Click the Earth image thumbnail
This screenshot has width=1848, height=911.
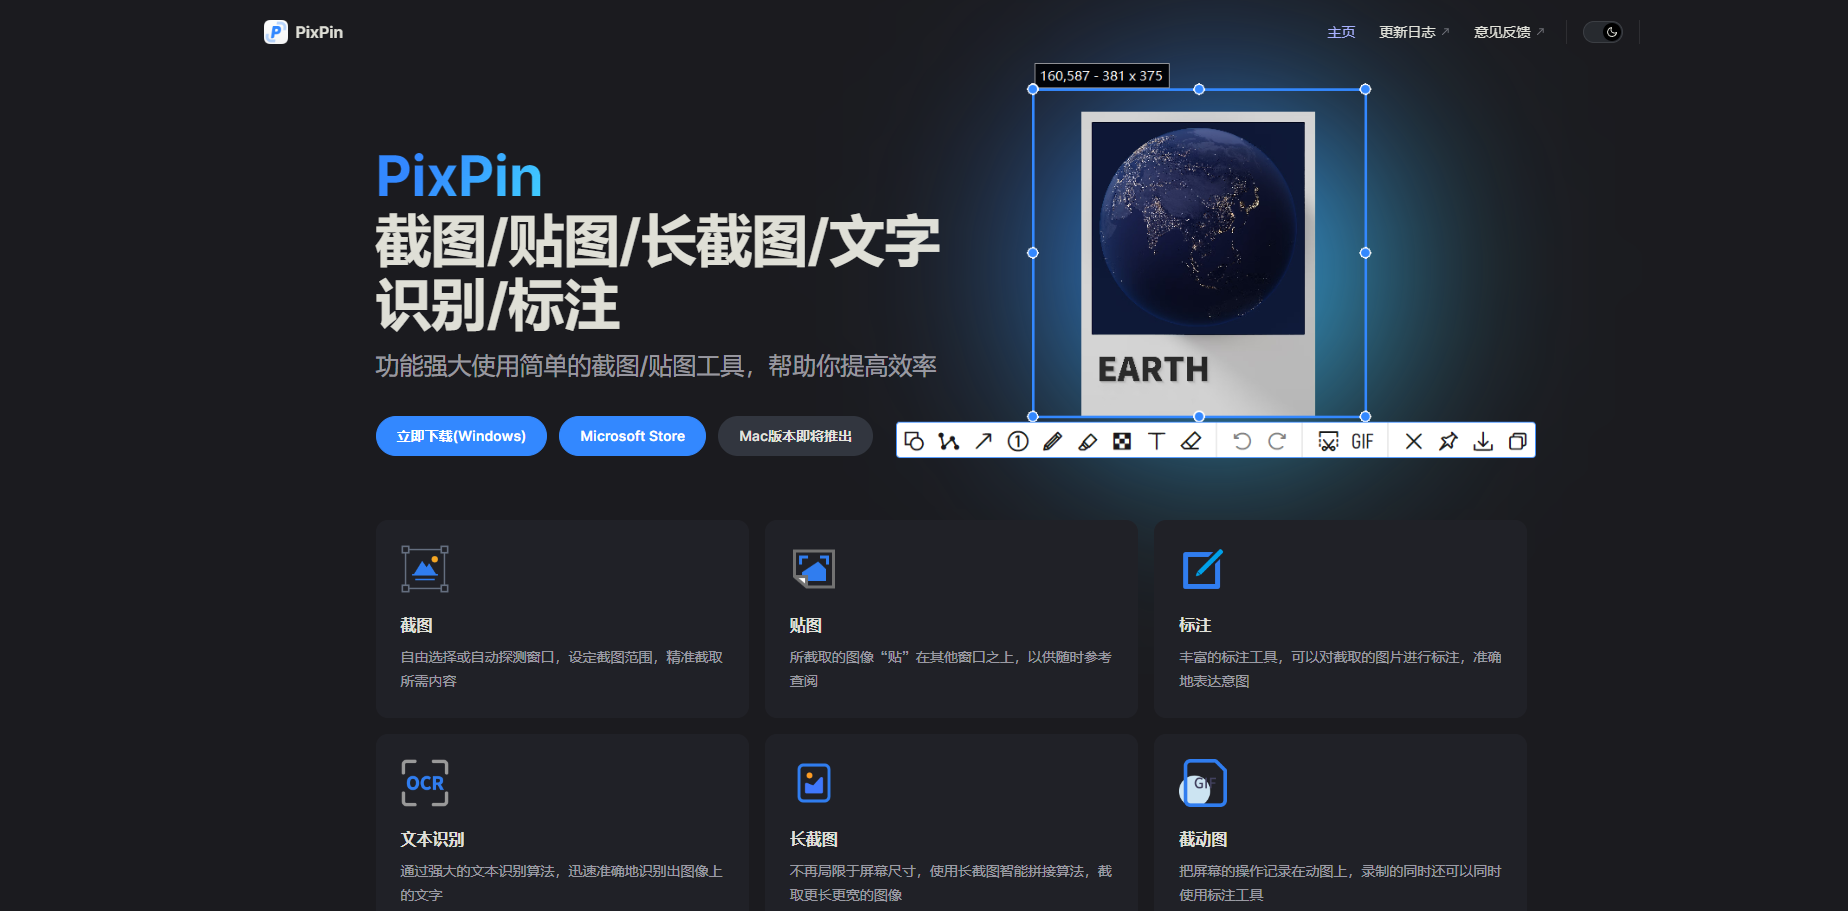coord(1198,228)
